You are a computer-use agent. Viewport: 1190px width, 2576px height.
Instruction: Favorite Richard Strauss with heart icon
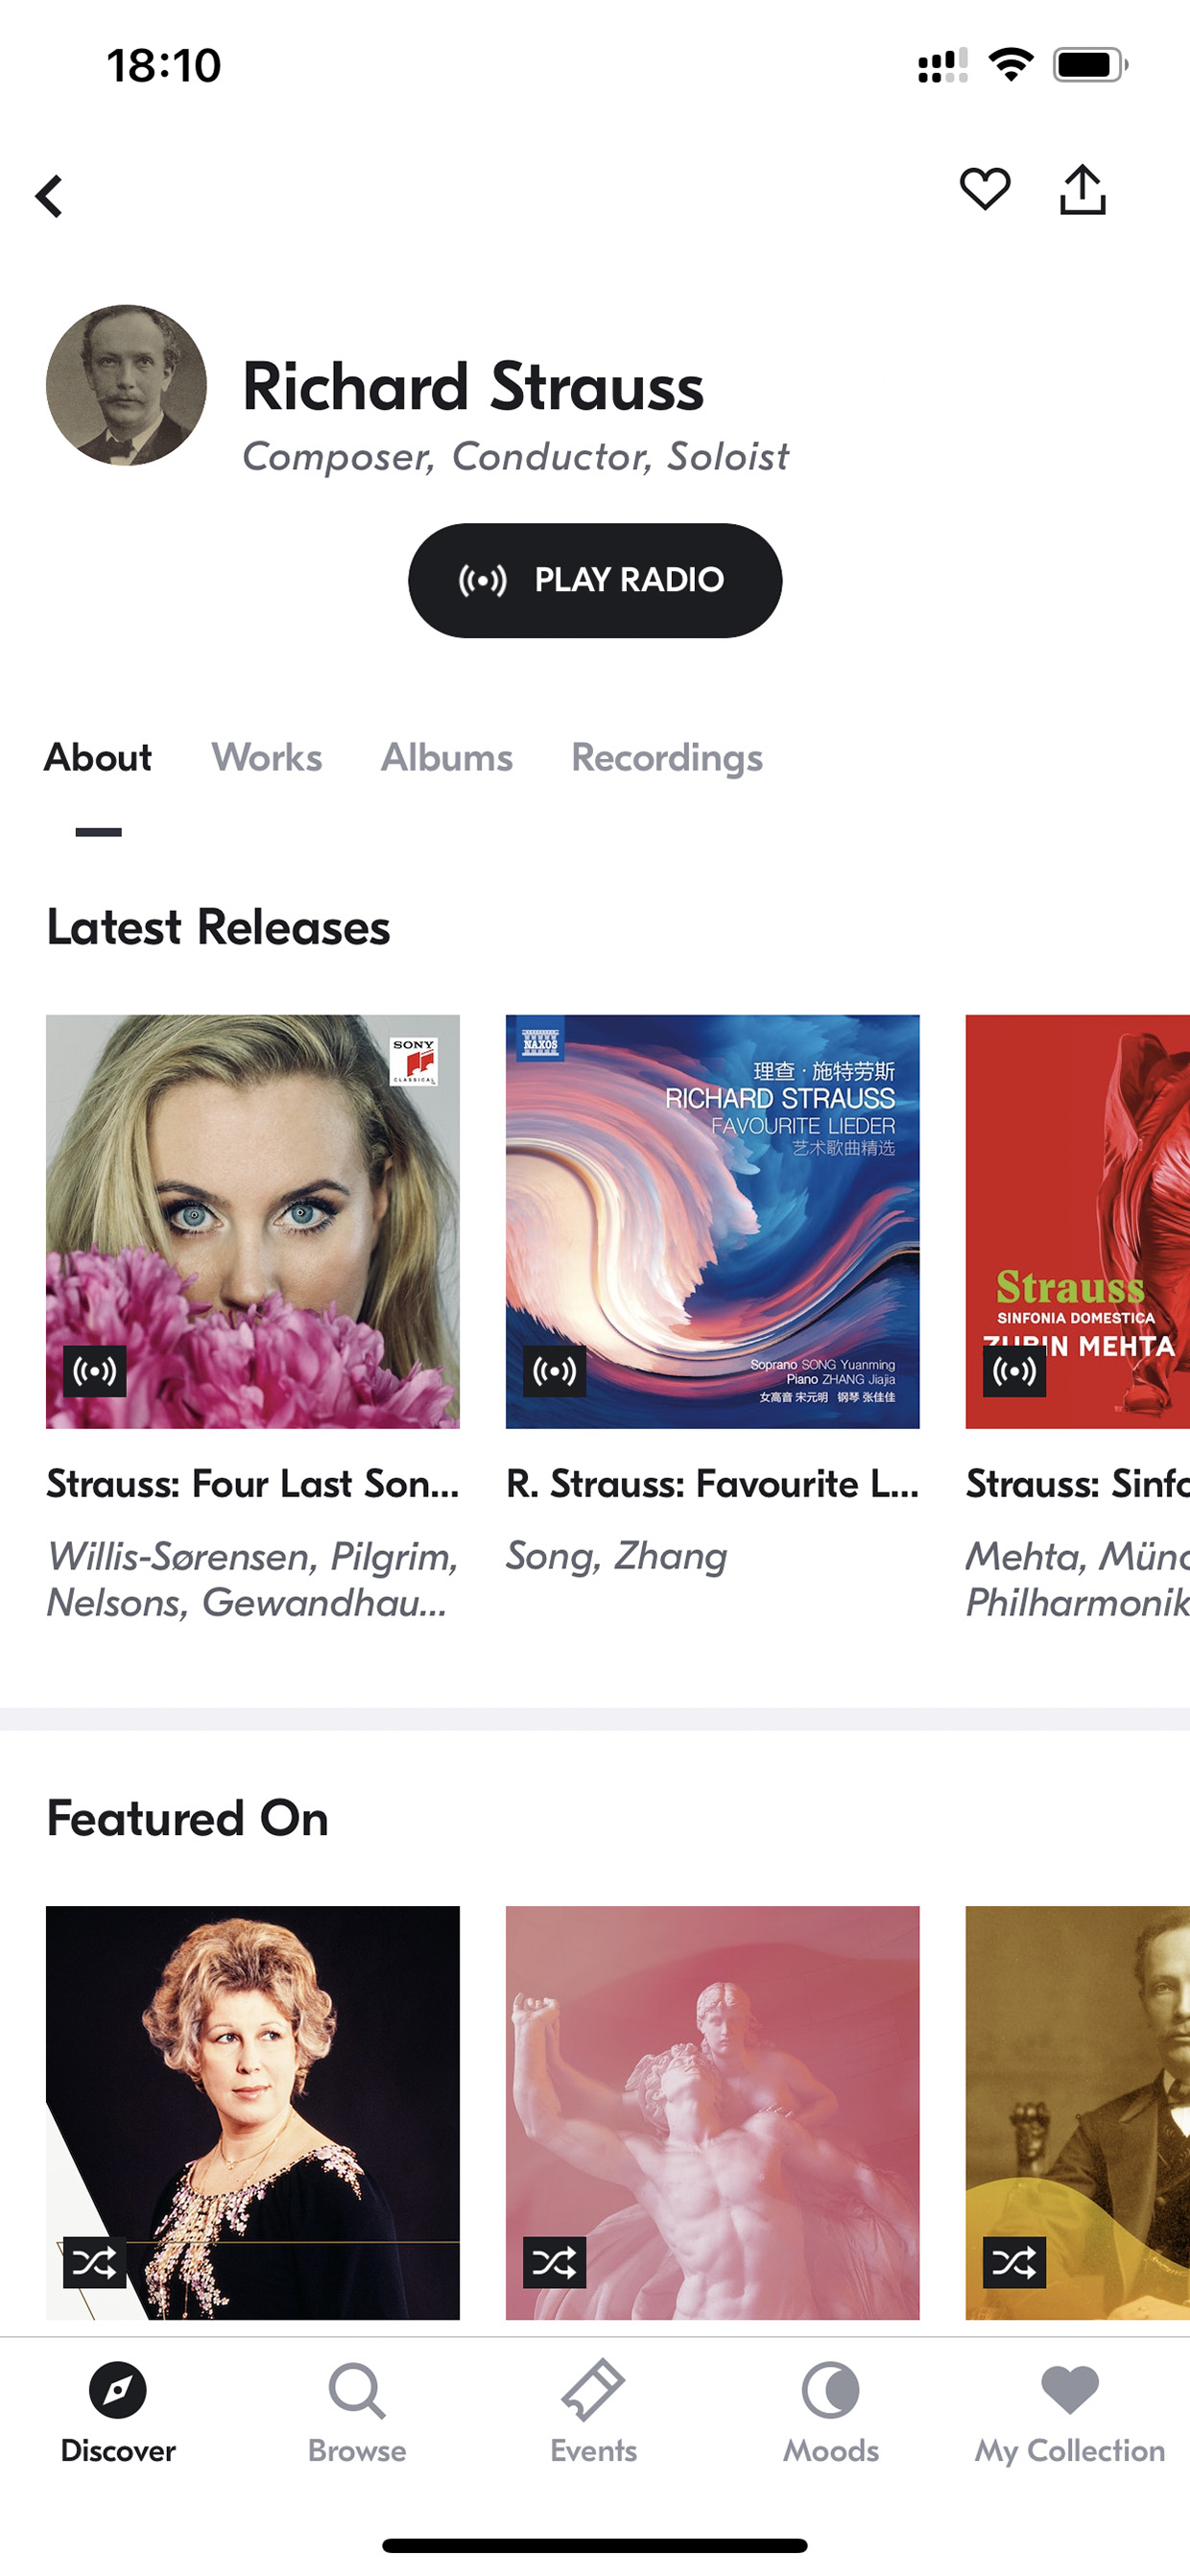tap(985, 189)
